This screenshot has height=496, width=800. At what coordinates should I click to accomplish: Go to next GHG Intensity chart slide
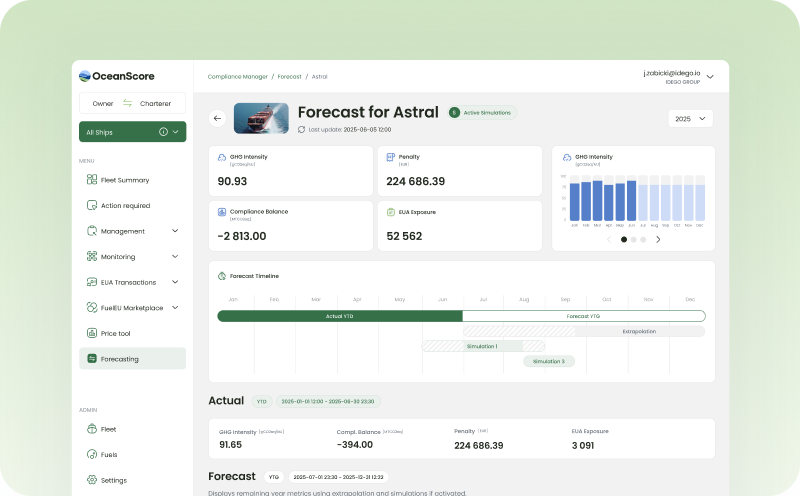658,240
